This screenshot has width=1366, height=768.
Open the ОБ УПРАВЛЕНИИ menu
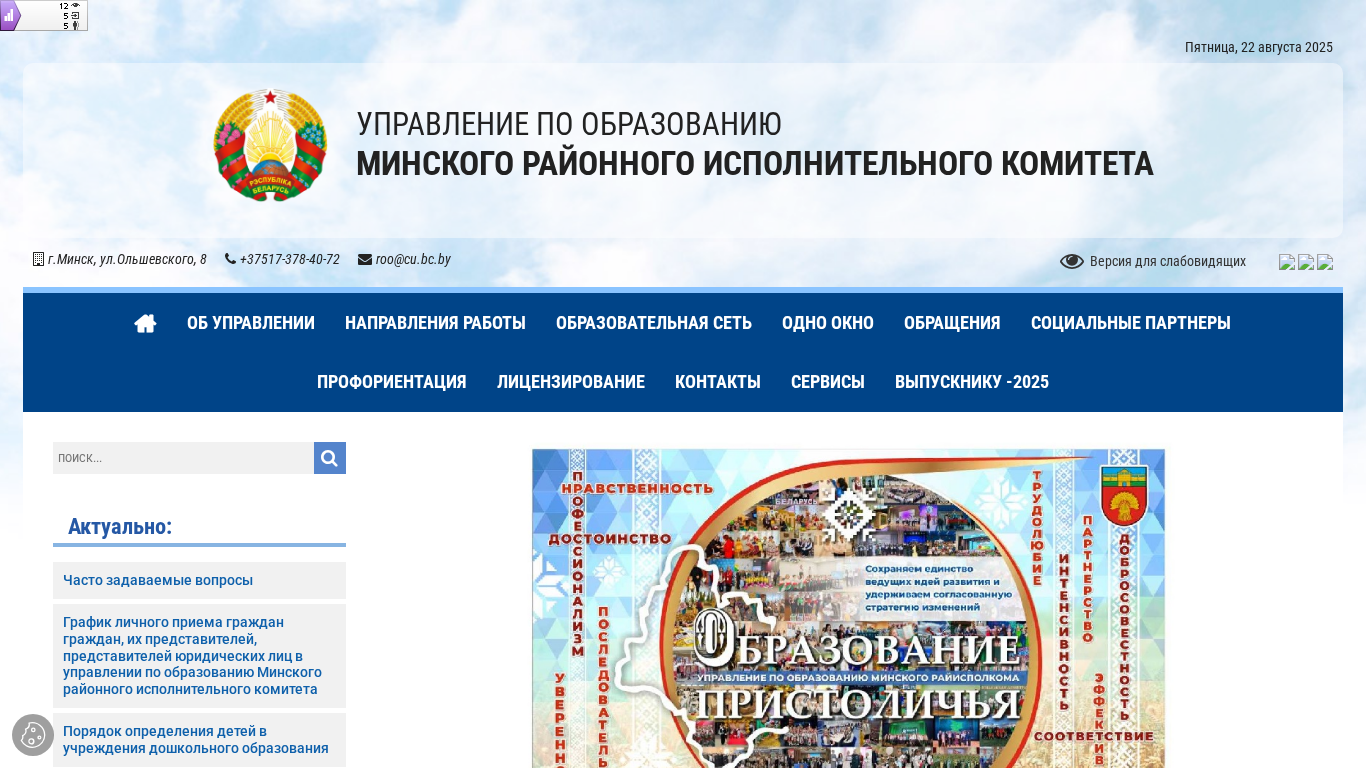click(x=251, y=323)
